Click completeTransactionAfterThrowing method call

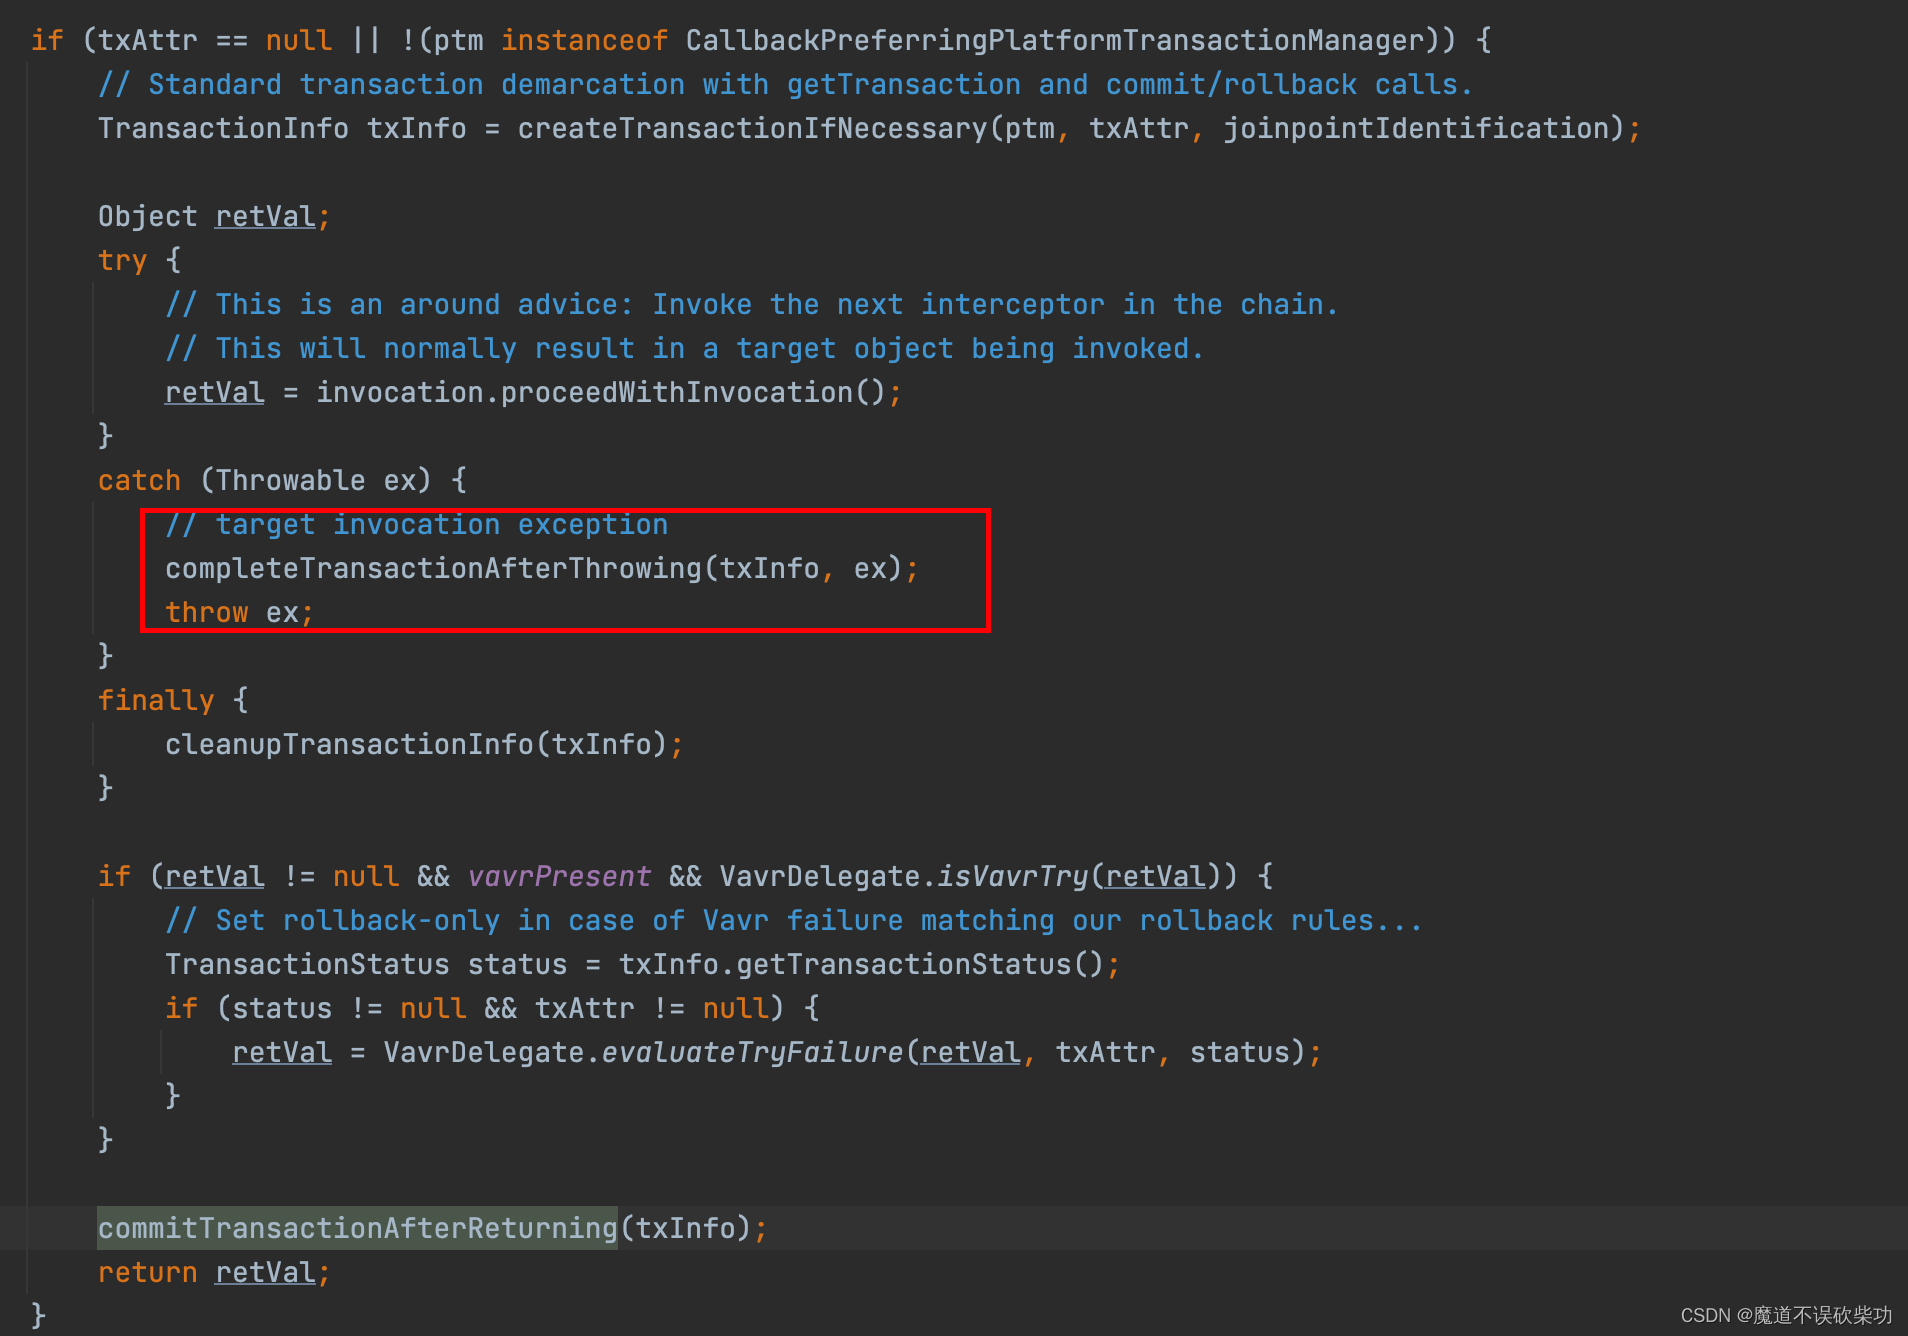pos(433,569)
